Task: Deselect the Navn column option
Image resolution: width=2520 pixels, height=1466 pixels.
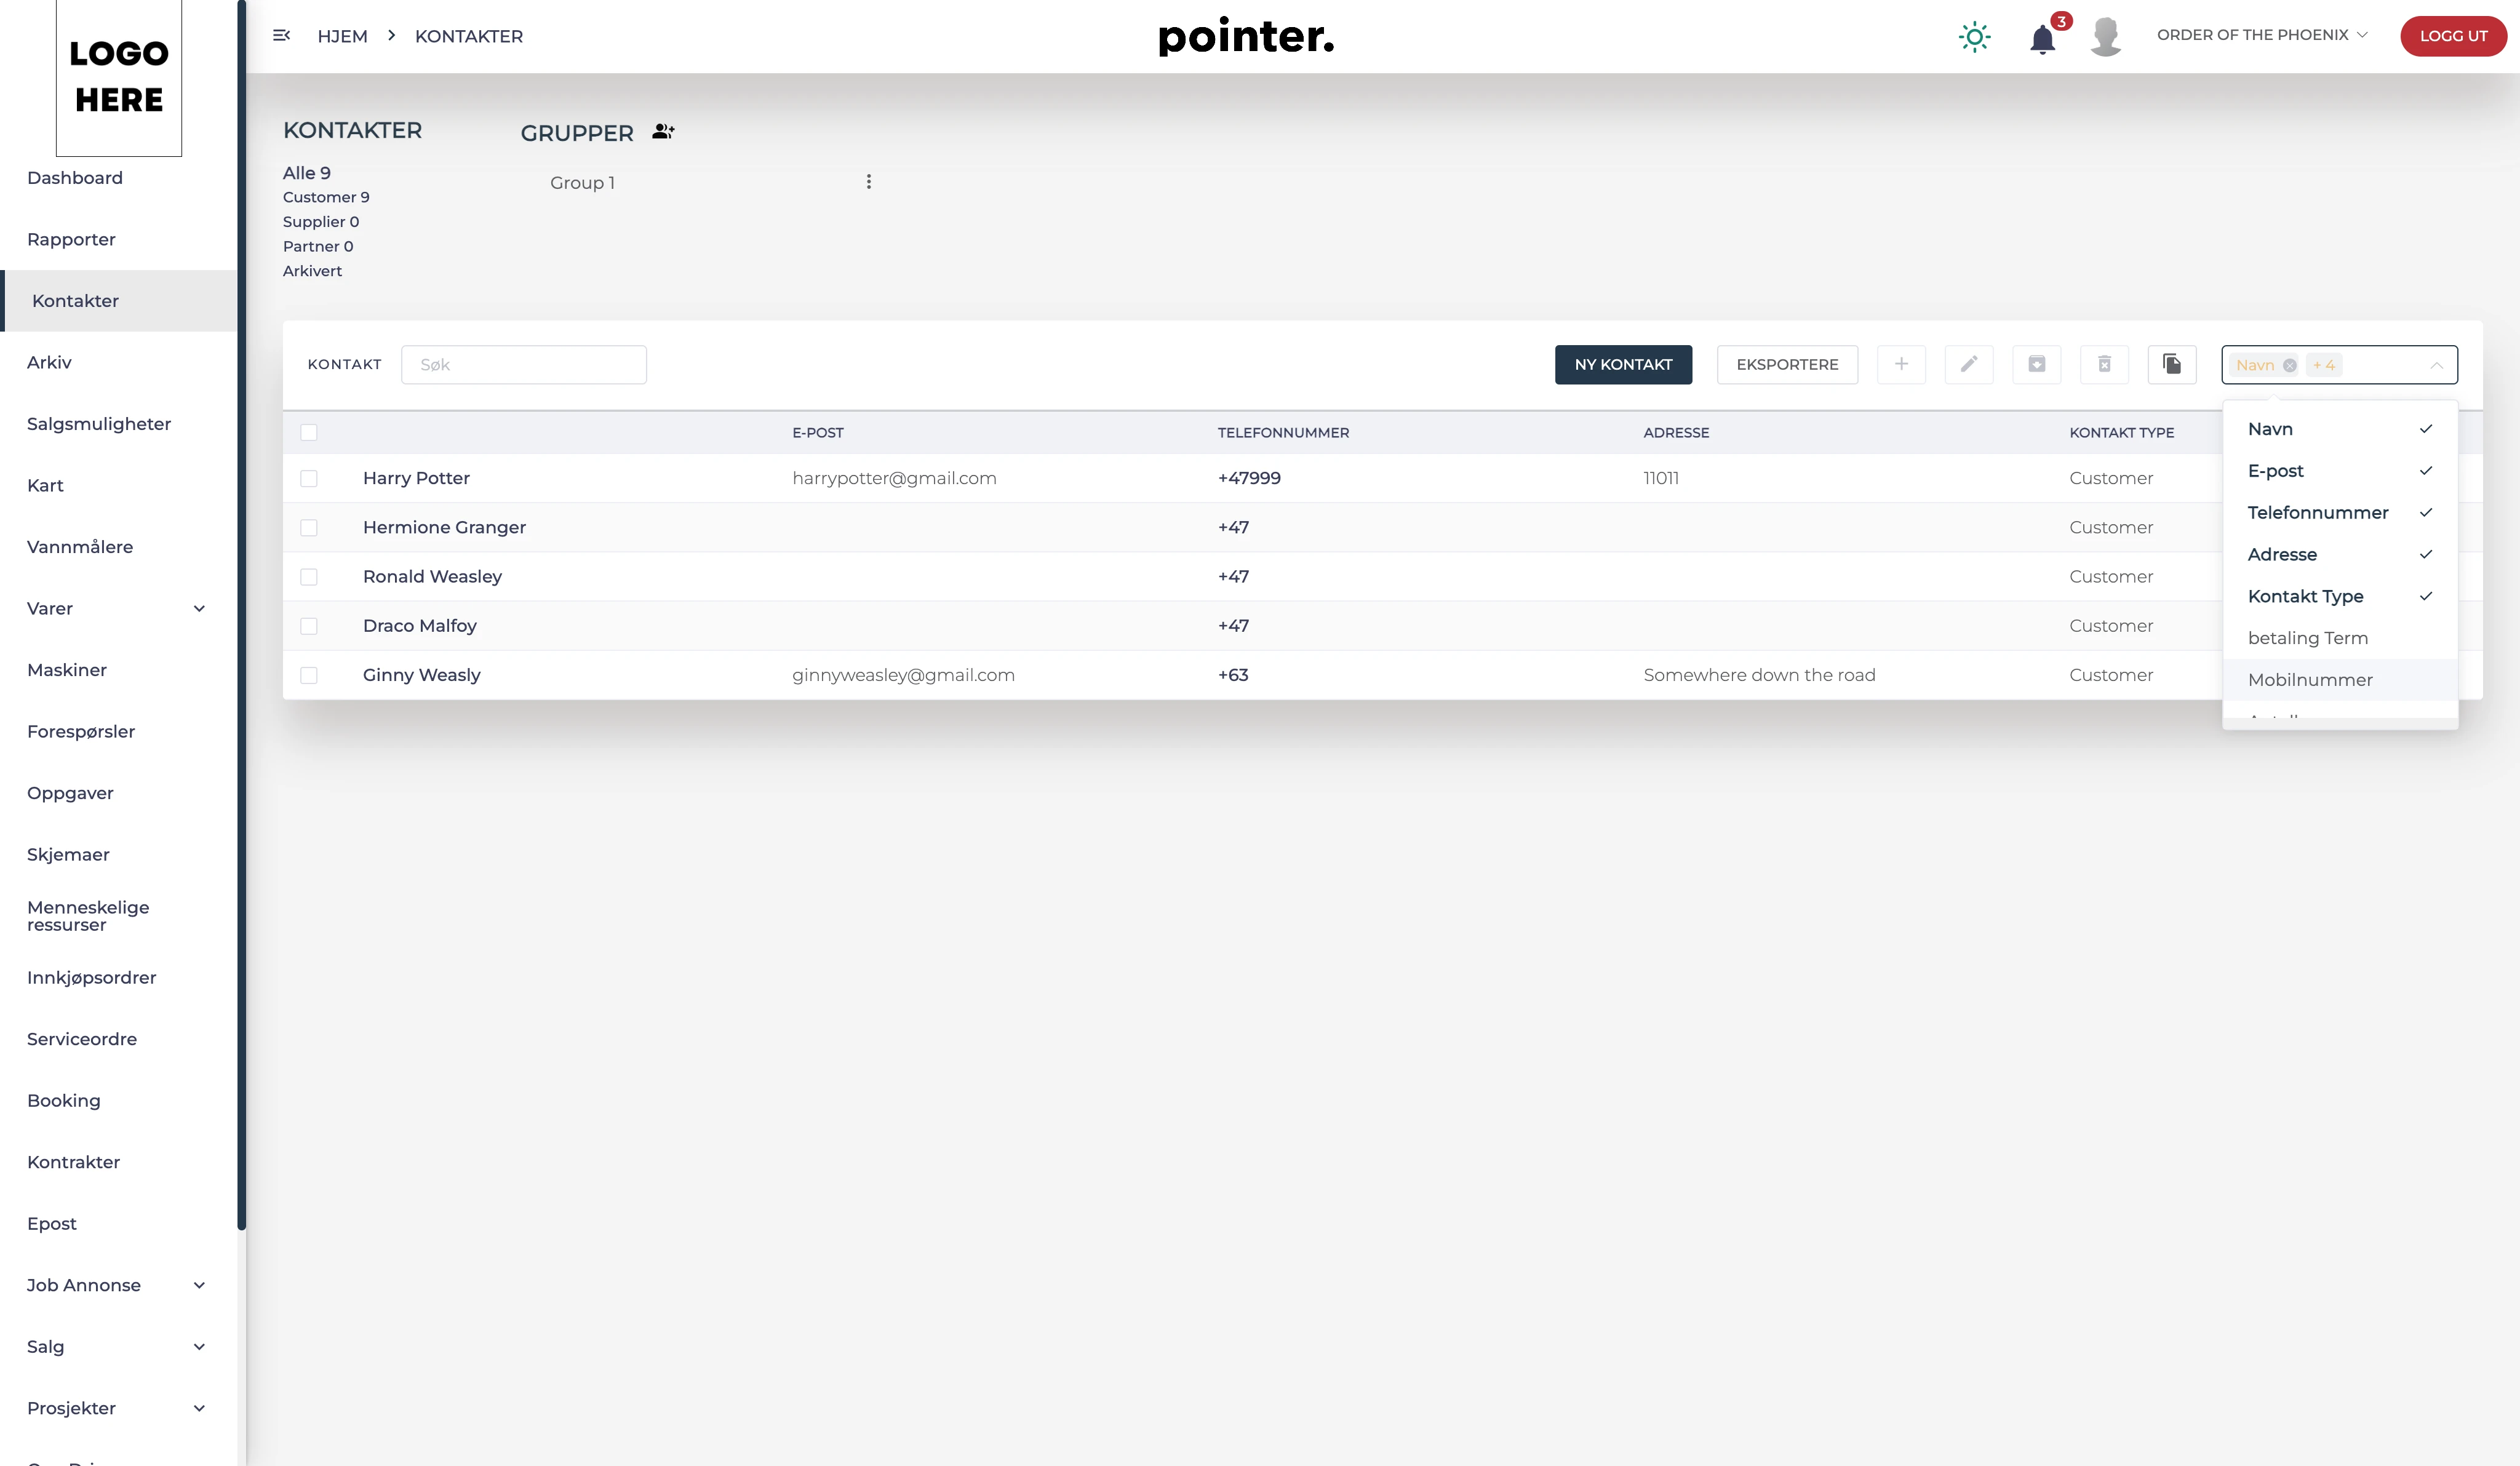Action: pyautogui.click(x=2339, y=429)
